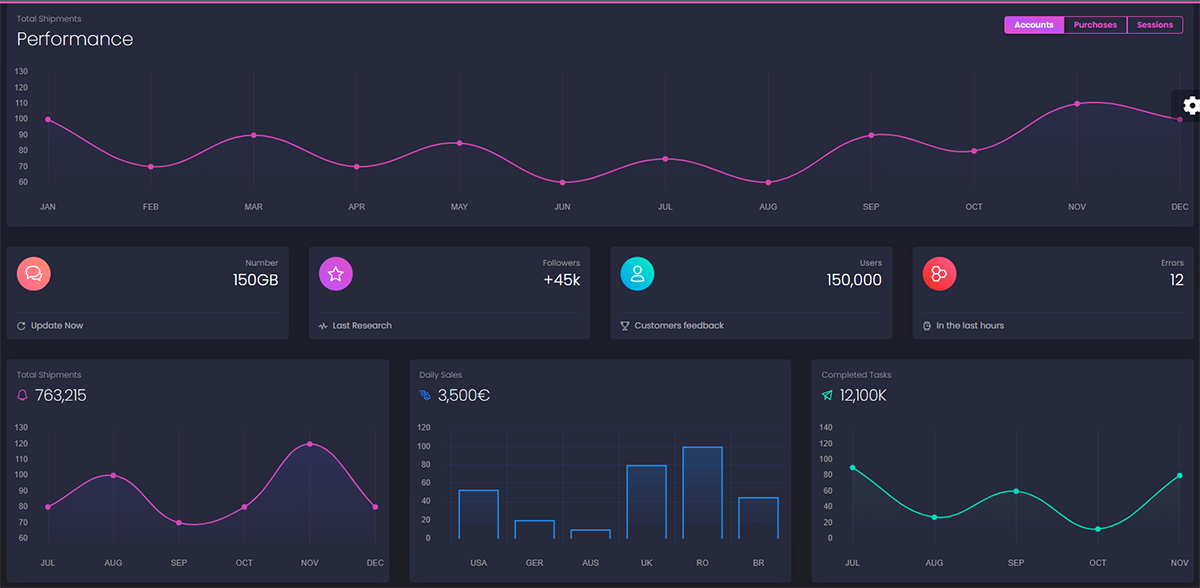This screenshot has height=588, width=1200.
Task: Open the Sessions tab
Action: [1155, 24]
